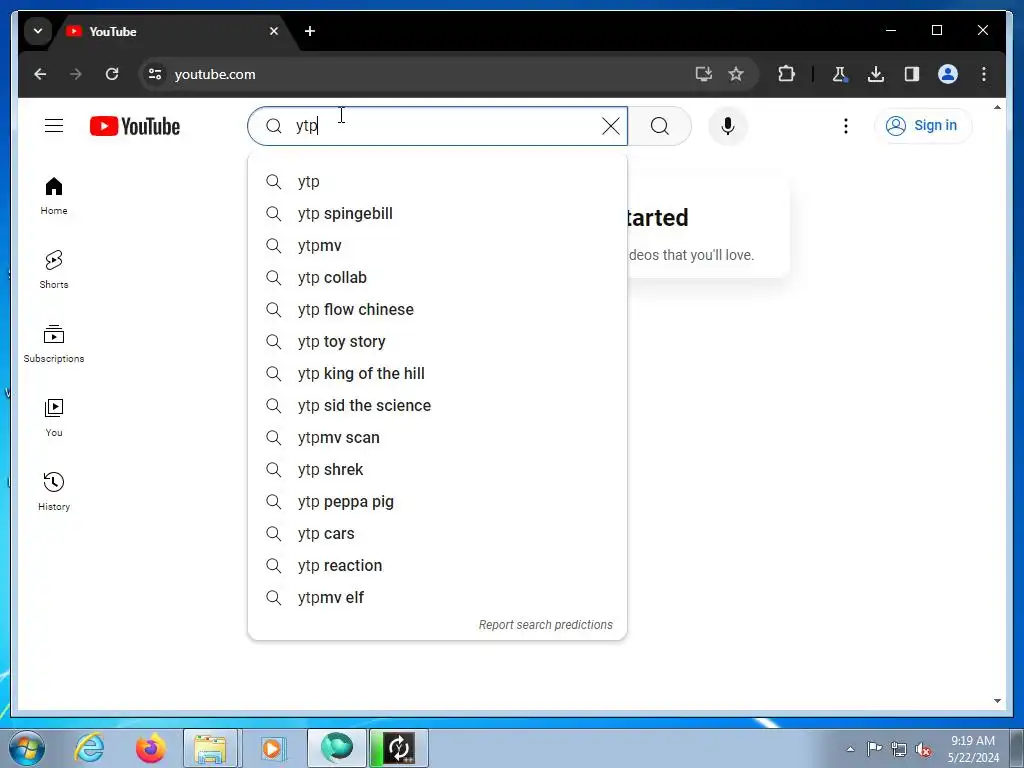Choose 'ytp flow chinese' suggestion
The image size is (1024, 768).
click(437, 310)
